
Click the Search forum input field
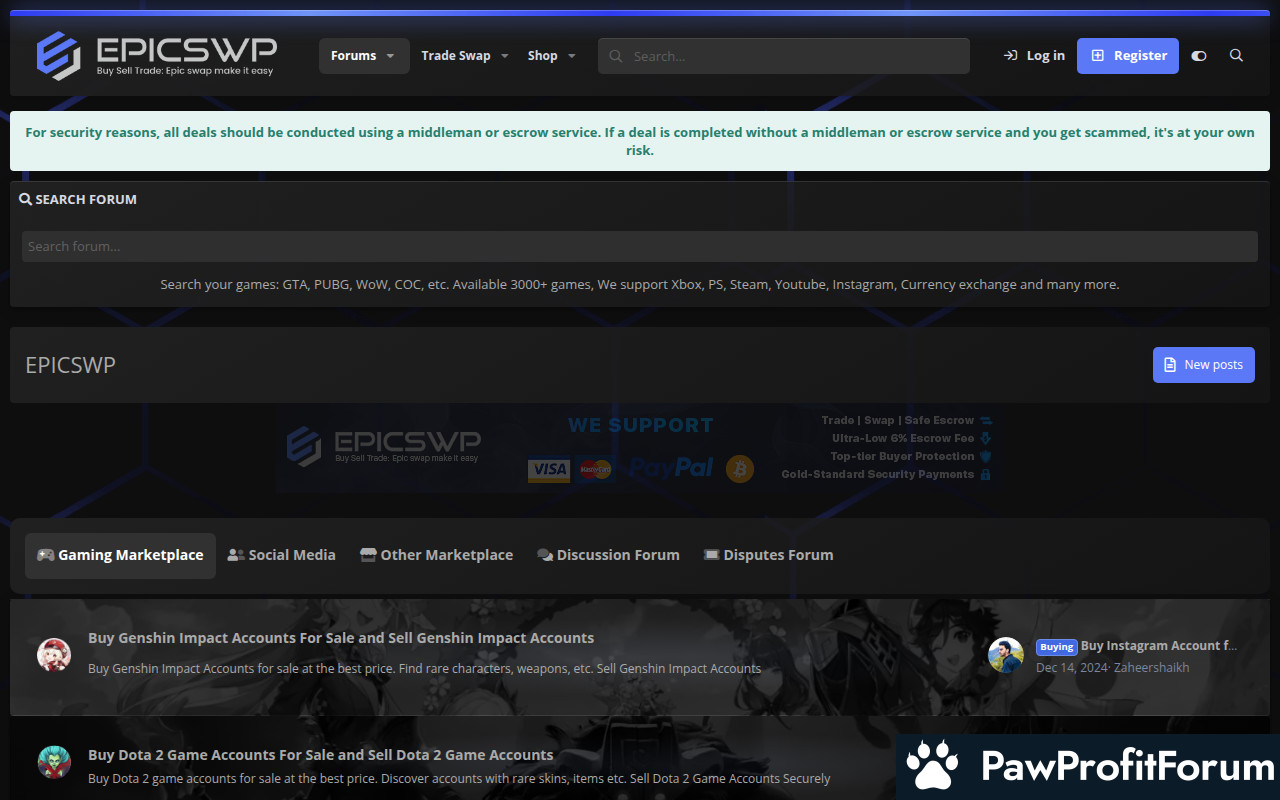coord(640,247)
